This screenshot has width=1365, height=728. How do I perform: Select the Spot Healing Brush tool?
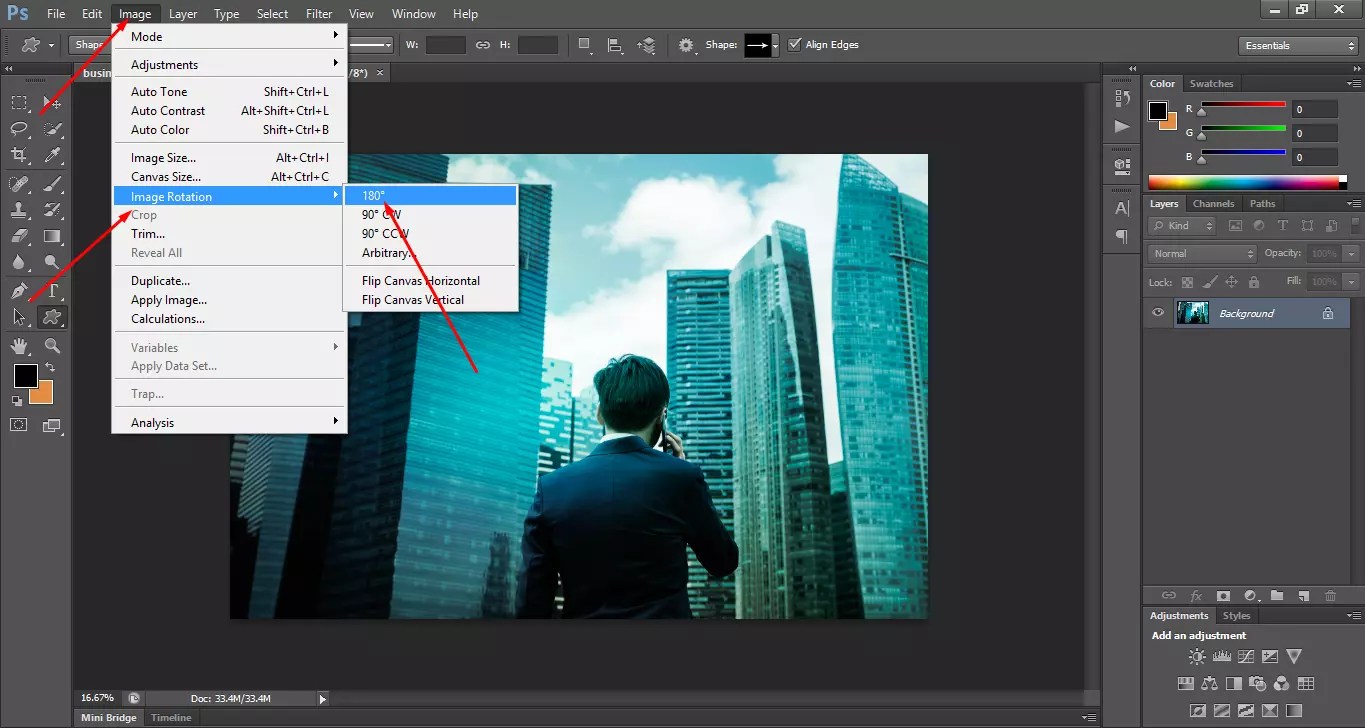(20, 182)
